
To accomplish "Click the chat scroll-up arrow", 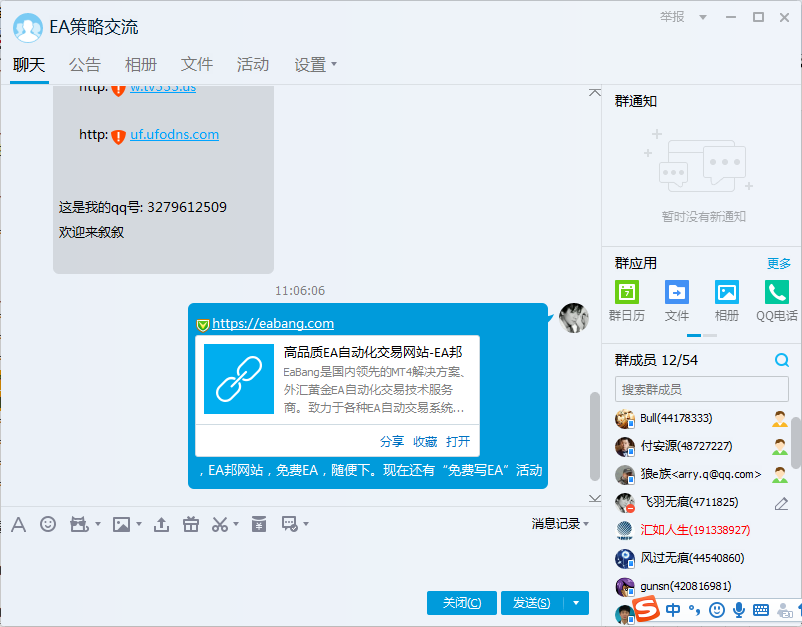I will coord(594,93).
